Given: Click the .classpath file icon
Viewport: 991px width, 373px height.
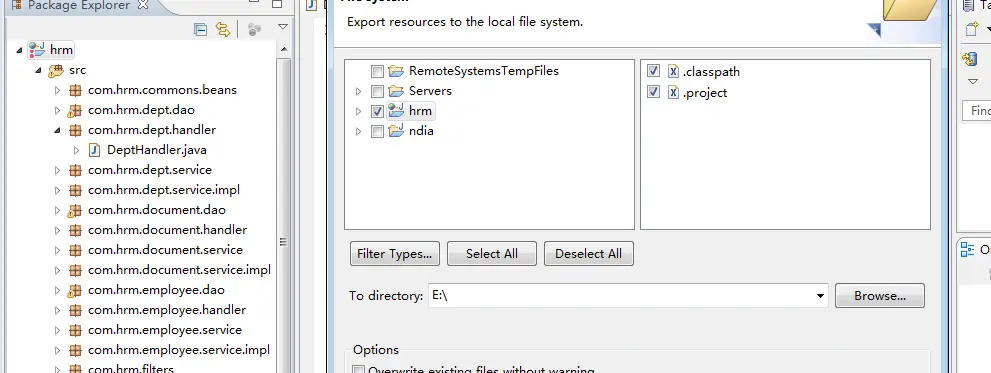Looking at the screenshot, I should [x=673, y=71].
